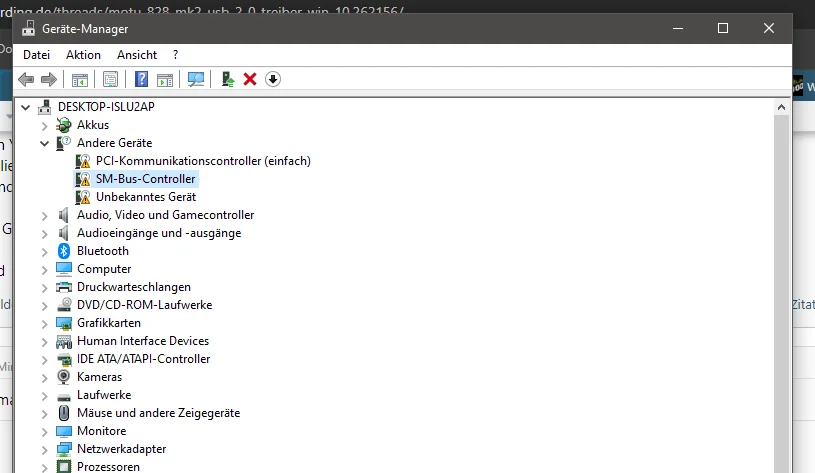The image size is (815, 473).
Task: Select the Audioeingänge und -ausgänge label
Action: tap(159, 233)
